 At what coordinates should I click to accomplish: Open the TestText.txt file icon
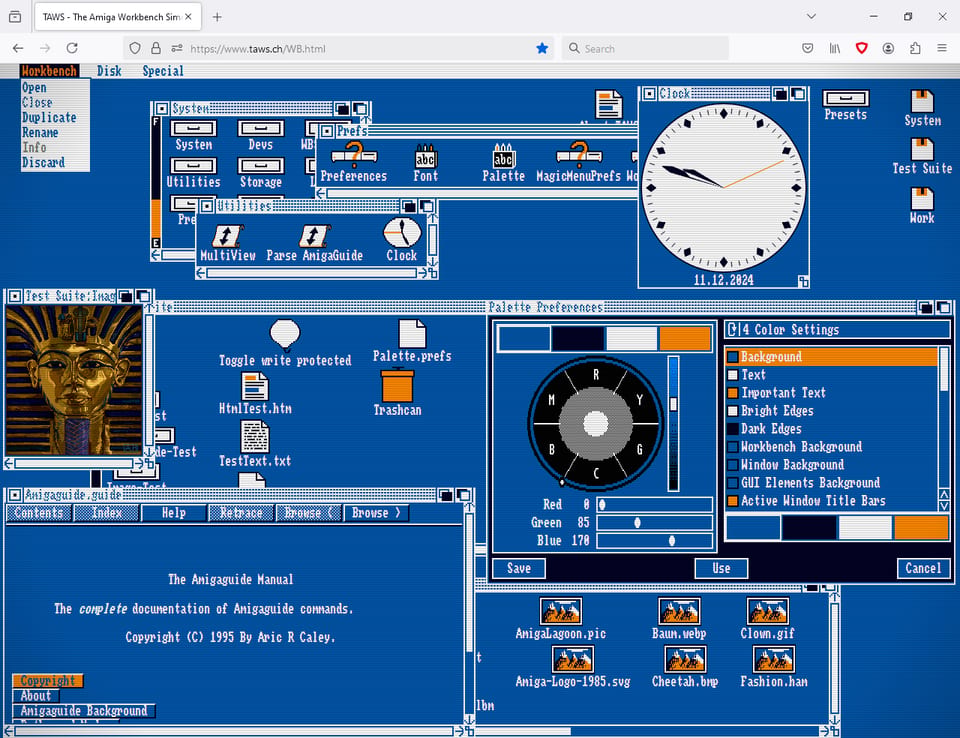pos(255,445)
